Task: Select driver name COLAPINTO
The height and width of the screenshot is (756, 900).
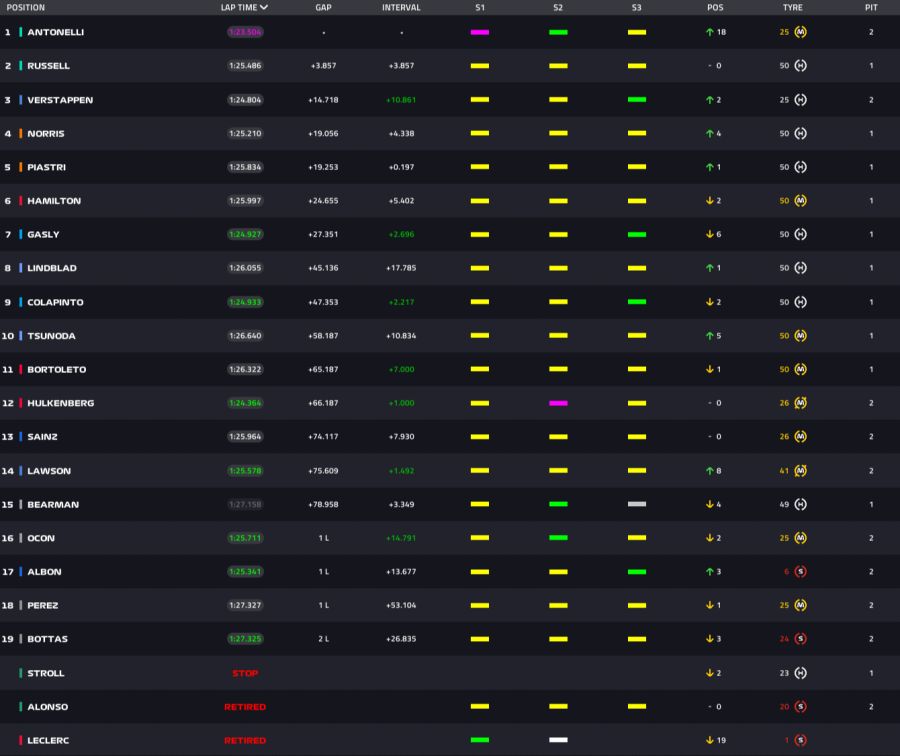Action: pos(56,302)
